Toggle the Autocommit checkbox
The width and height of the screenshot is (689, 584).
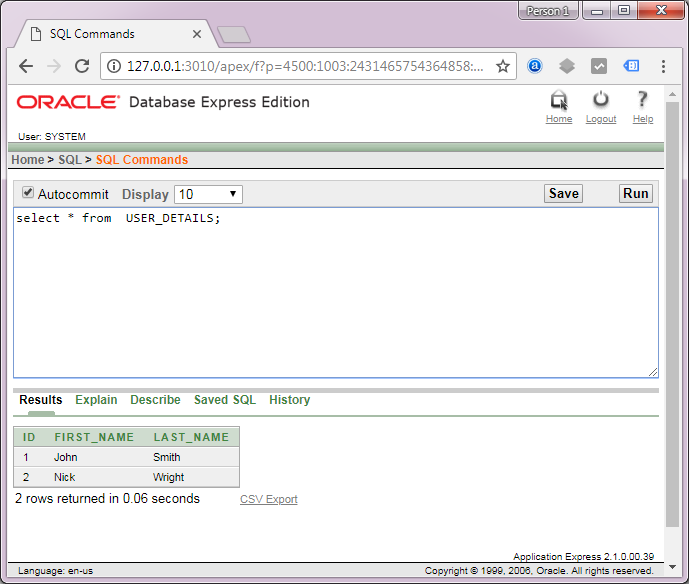click(x=28, y=193)
